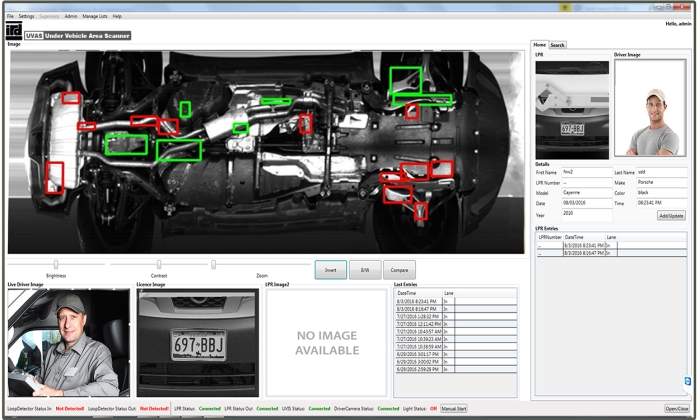Click the IRD logo icon
The width and height of the screenshot is (700, 420).
click(14, 32)
